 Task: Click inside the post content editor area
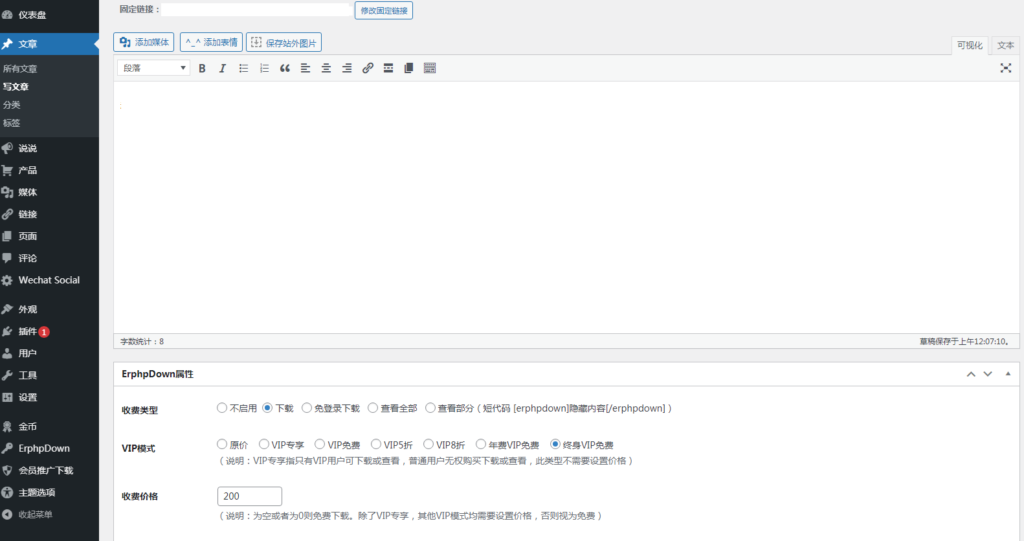pos(566,207)
